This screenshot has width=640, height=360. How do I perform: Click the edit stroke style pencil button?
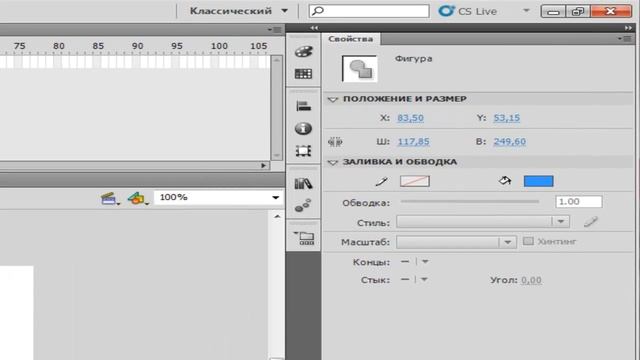(590, 222)
